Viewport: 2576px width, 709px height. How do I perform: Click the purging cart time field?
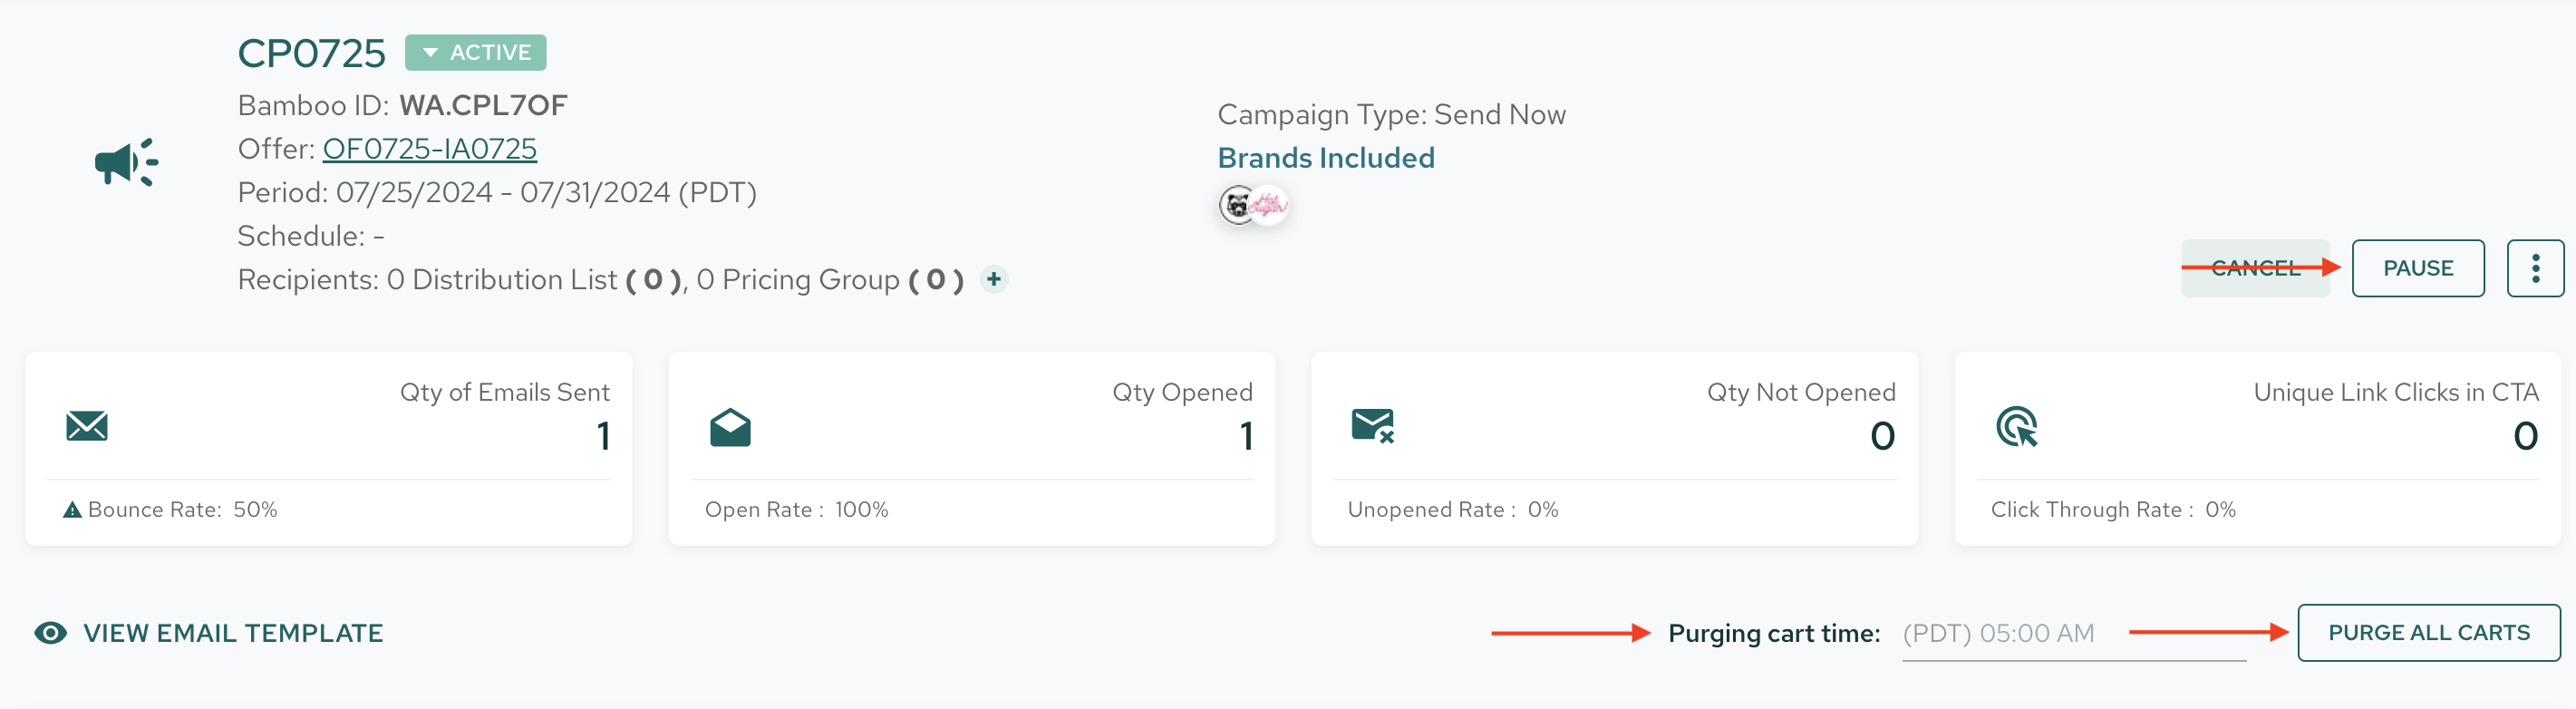click(2074, 634)
